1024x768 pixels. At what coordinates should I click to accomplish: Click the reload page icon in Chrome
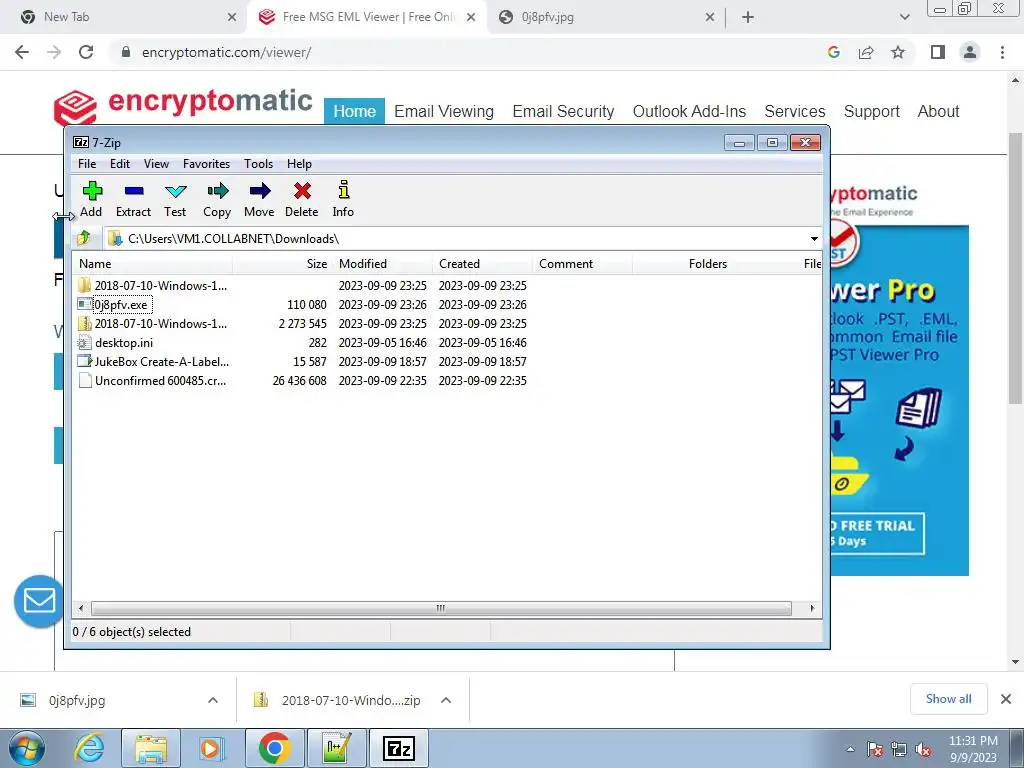[x=86, y=52]
